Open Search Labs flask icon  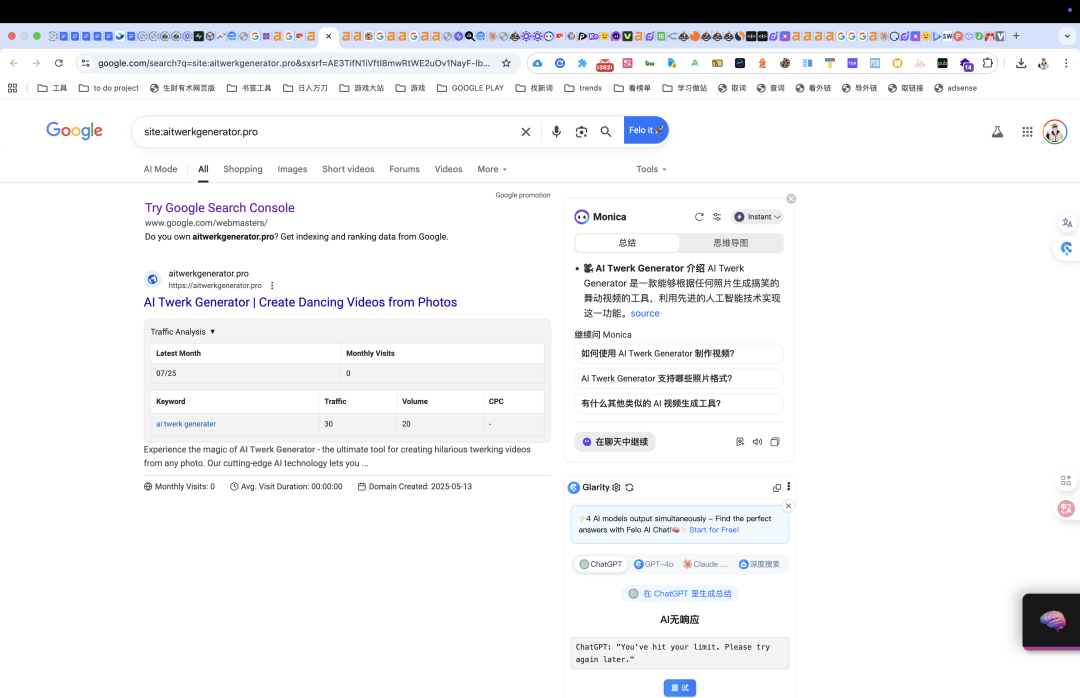click(997, 132)
